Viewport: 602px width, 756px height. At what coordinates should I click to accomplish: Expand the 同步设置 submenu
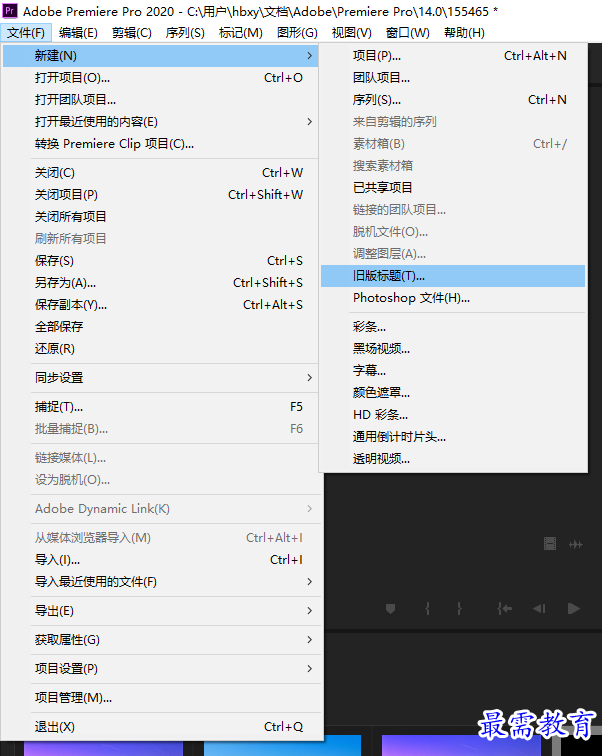click(161, 378)
